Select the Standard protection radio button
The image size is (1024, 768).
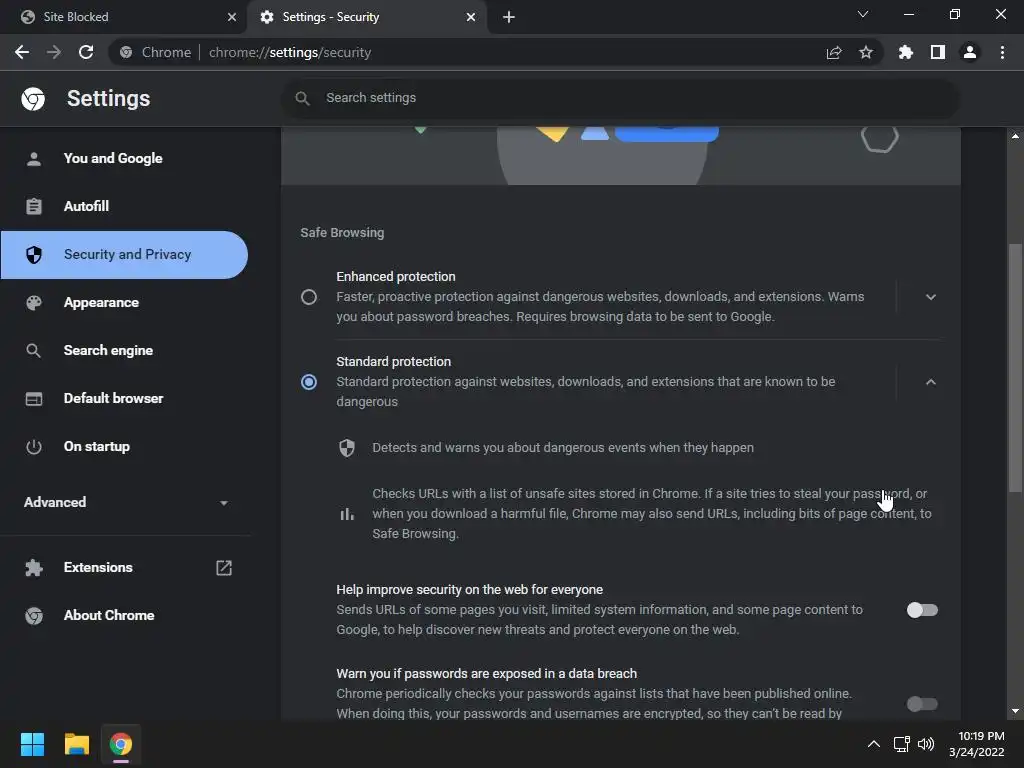309,382
